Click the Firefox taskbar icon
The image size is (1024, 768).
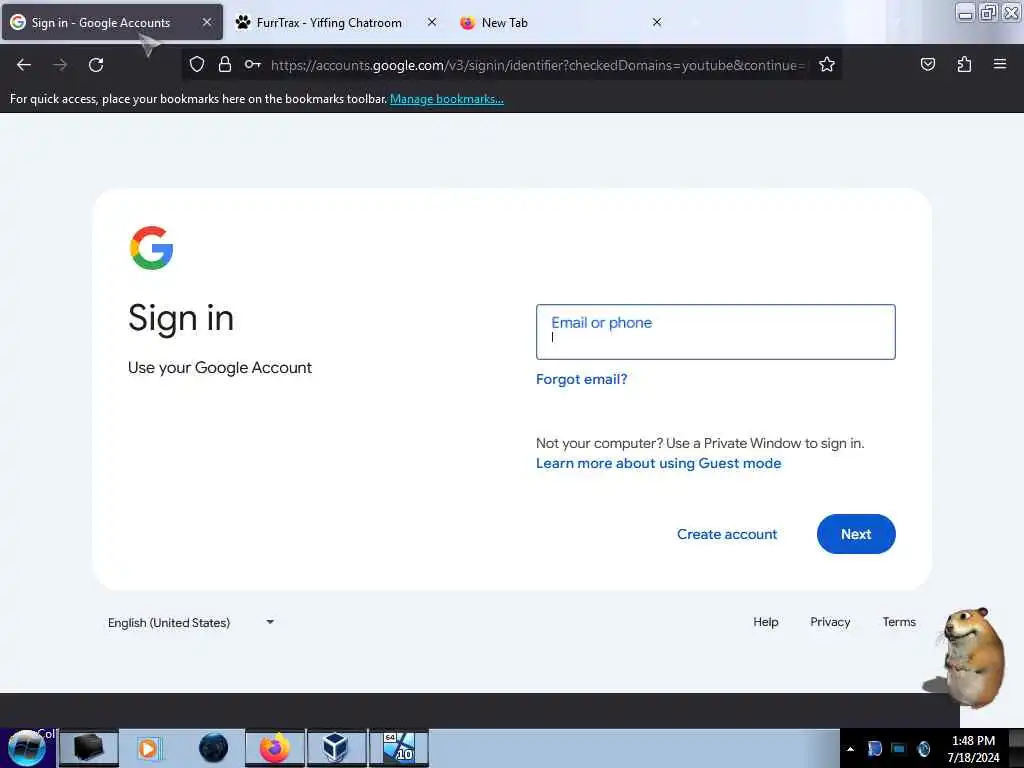[274, 748]
